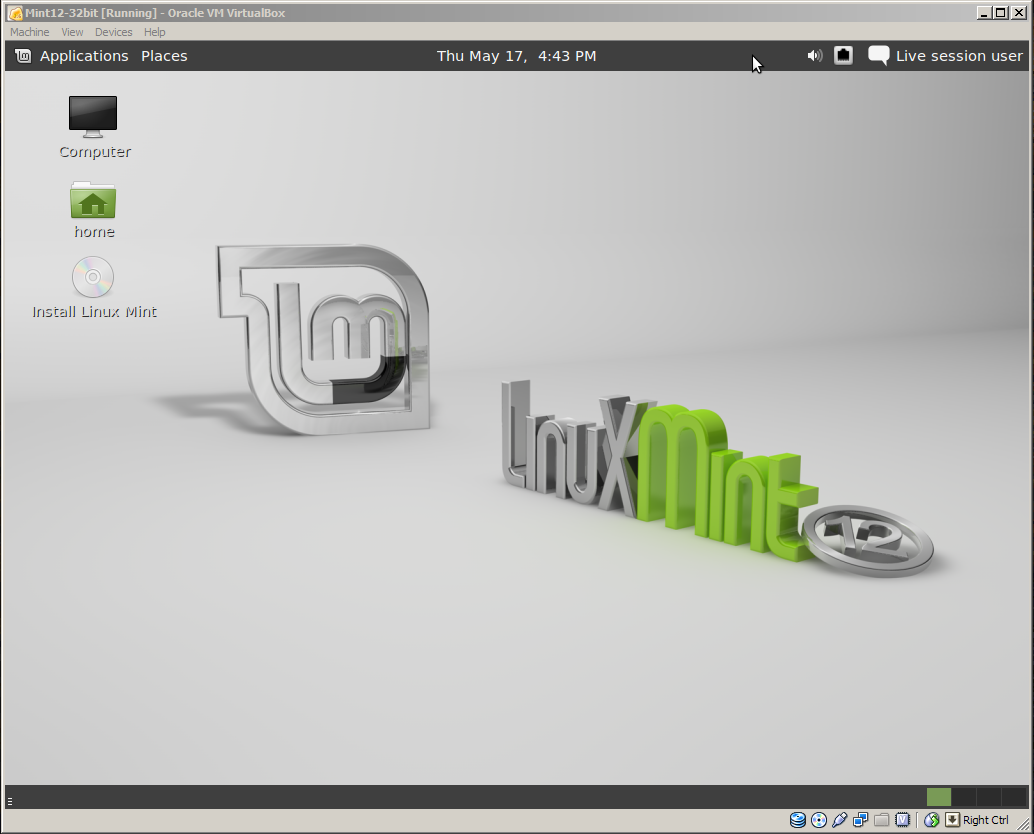Open VirtualBox View menu
Image resolution: width=1034 pixels, height=834 pixels.
point(72,32)
